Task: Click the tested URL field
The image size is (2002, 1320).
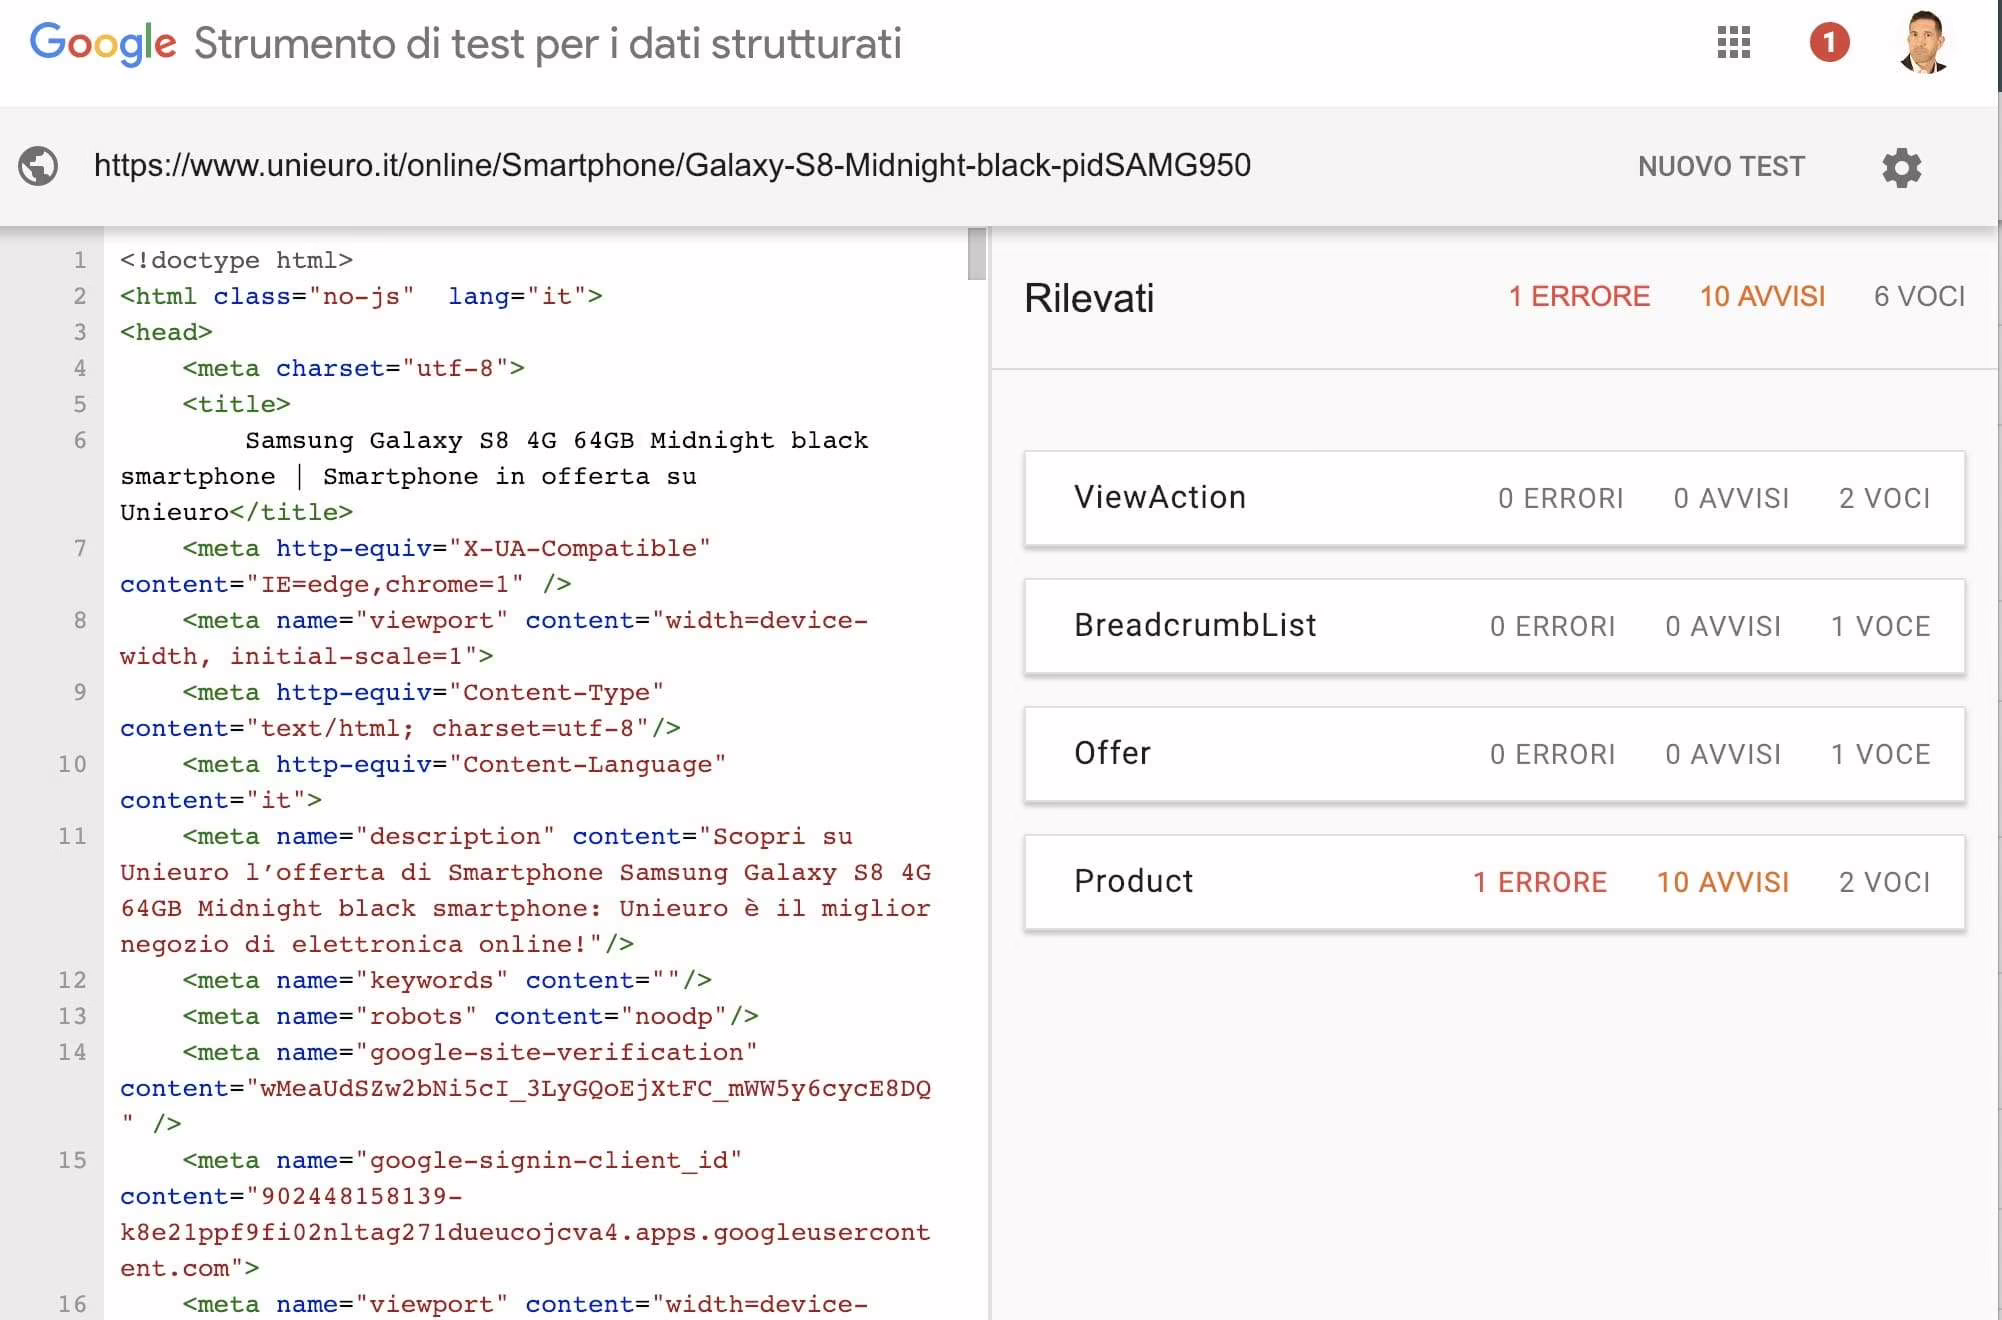Action: (673, 166)
